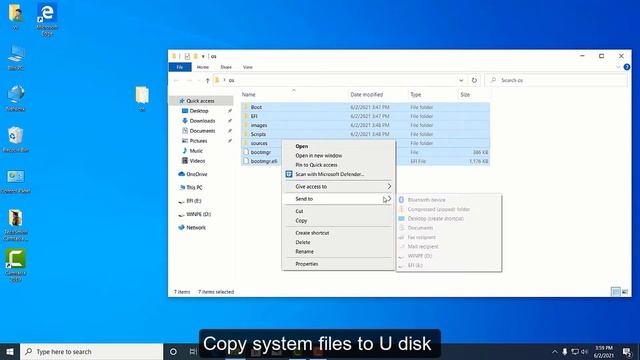
Task: Open the This PC desktop icon
Action: pyautogui.click(x=16, y=57)
